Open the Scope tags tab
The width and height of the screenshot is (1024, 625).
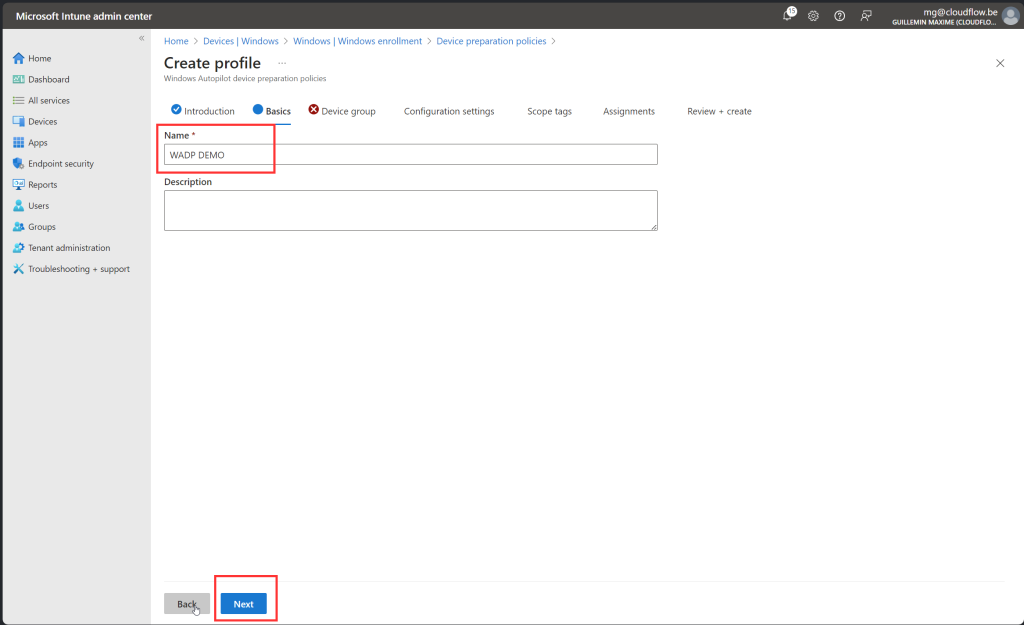[x=549, y=111]
